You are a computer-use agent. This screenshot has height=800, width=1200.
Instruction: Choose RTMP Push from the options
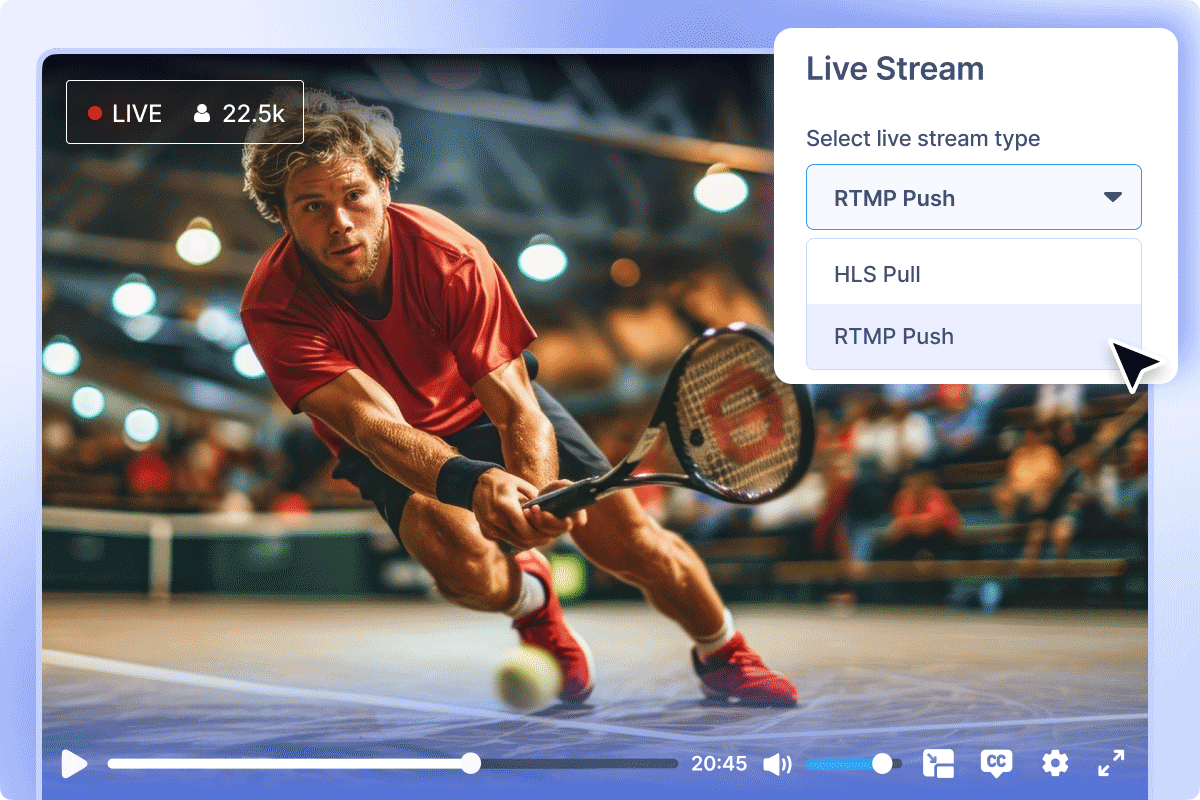coord(895,336)
